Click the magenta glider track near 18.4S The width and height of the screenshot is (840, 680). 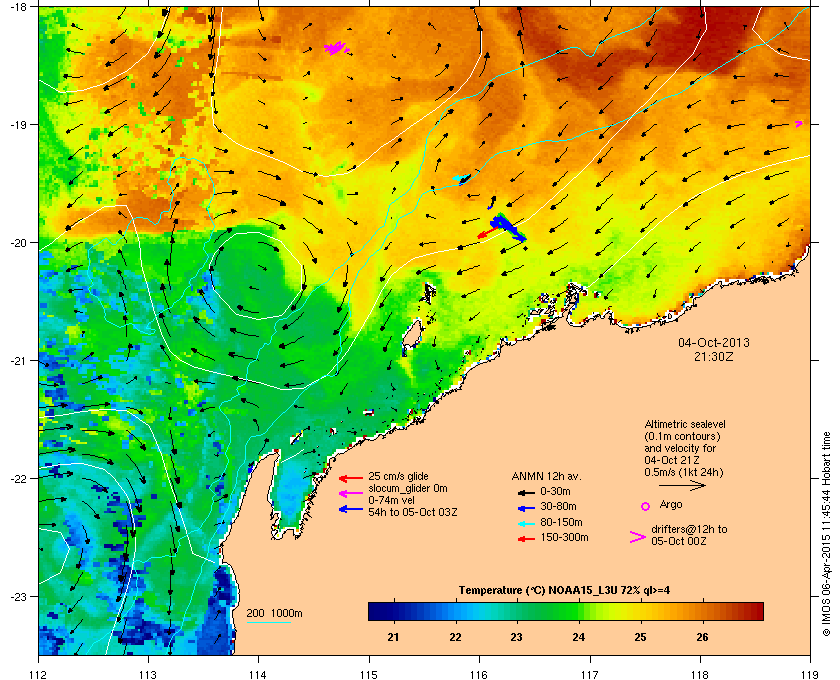tap(336, 48)
